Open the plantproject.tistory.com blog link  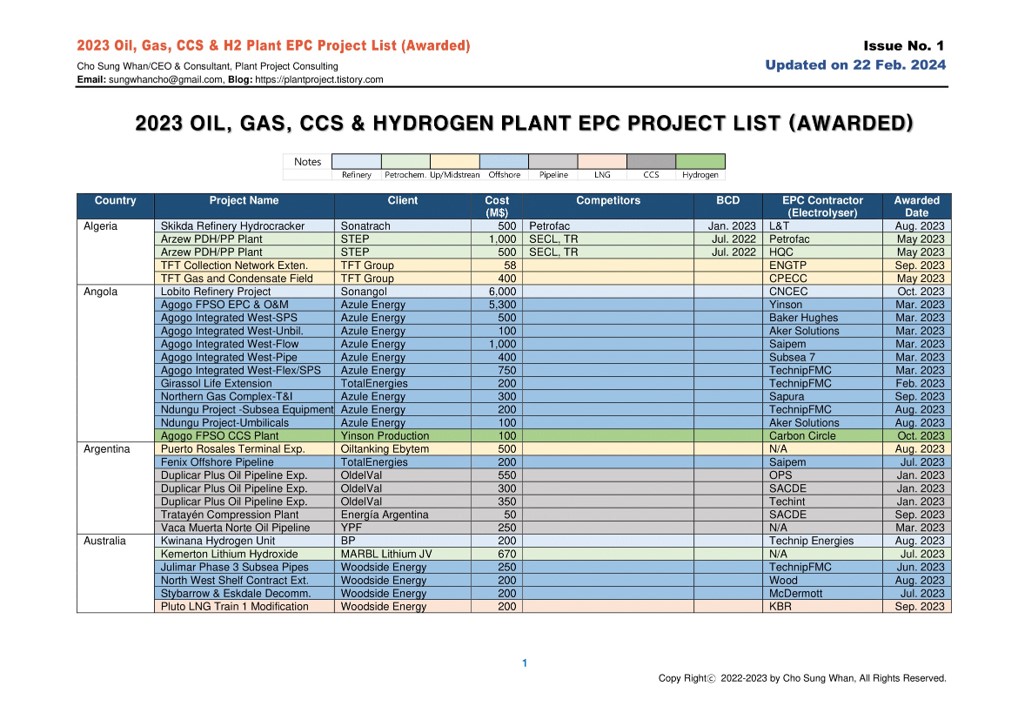(x=319, y=80)
